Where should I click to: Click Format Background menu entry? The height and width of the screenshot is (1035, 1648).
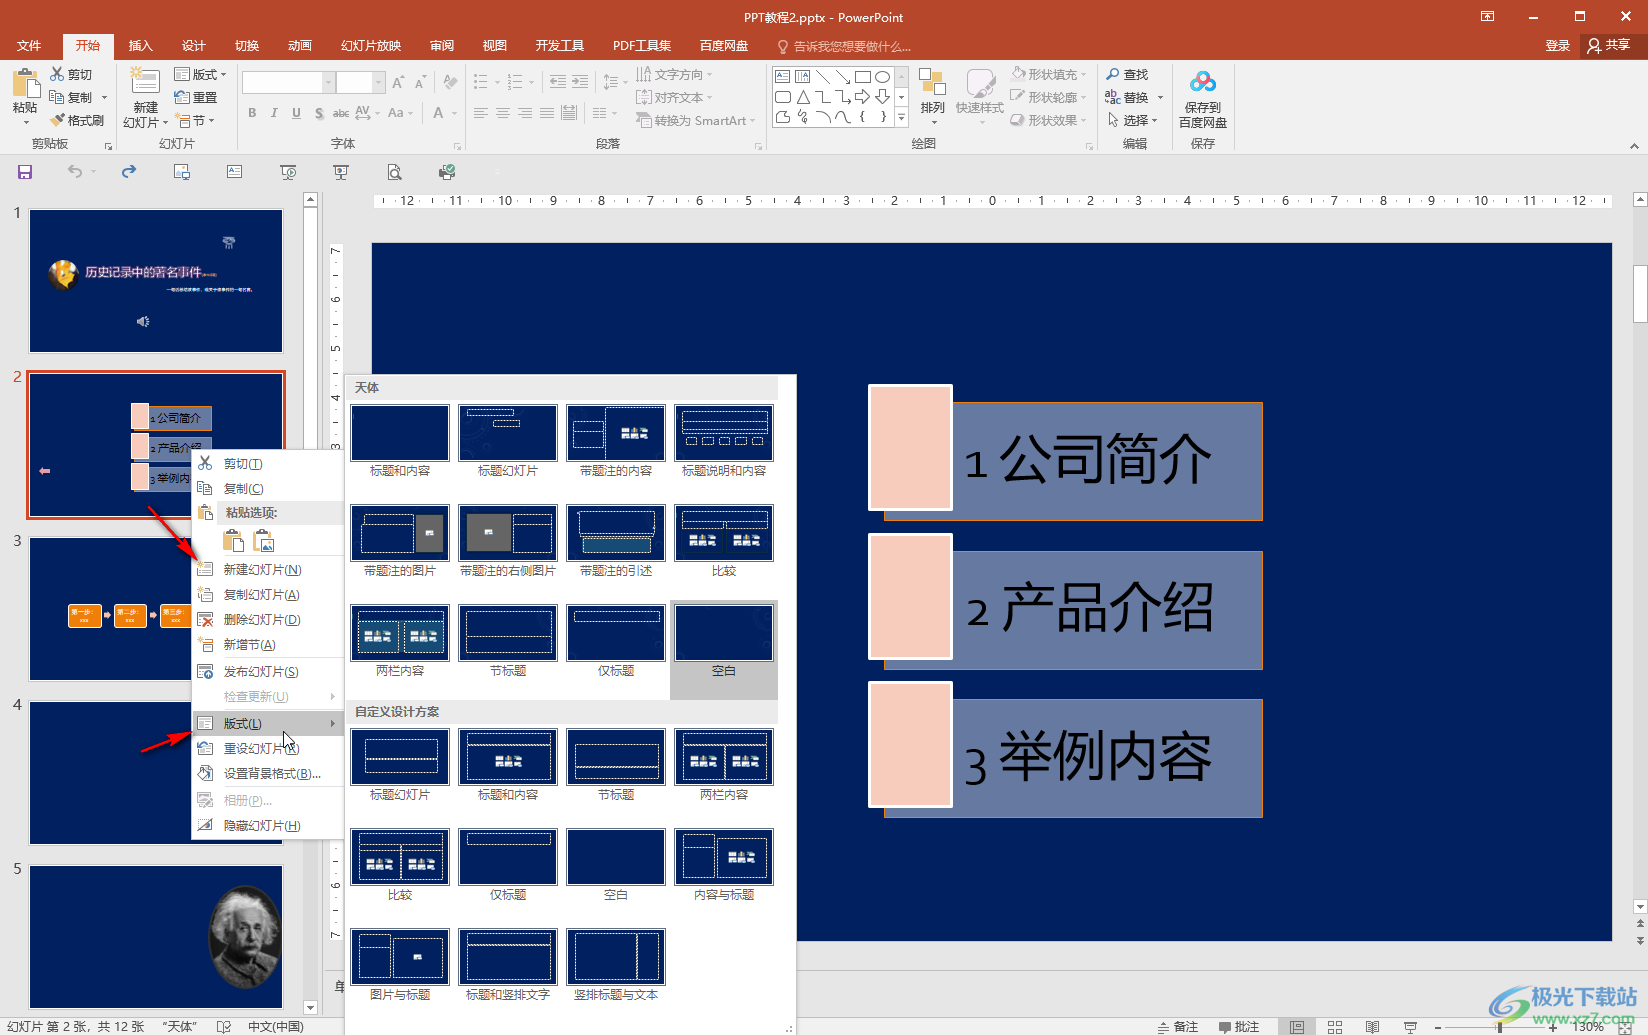click(271, 774)
